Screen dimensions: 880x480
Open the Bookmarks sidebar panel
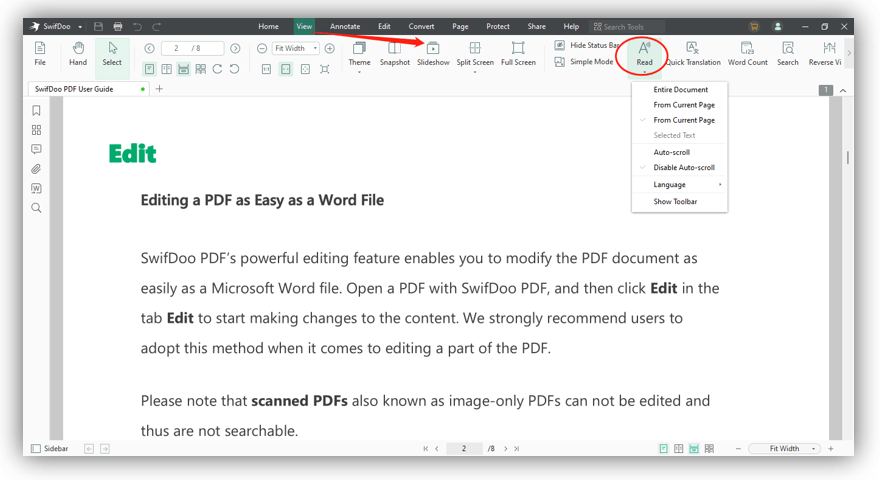pyautogui.click(x=36, y=111)
